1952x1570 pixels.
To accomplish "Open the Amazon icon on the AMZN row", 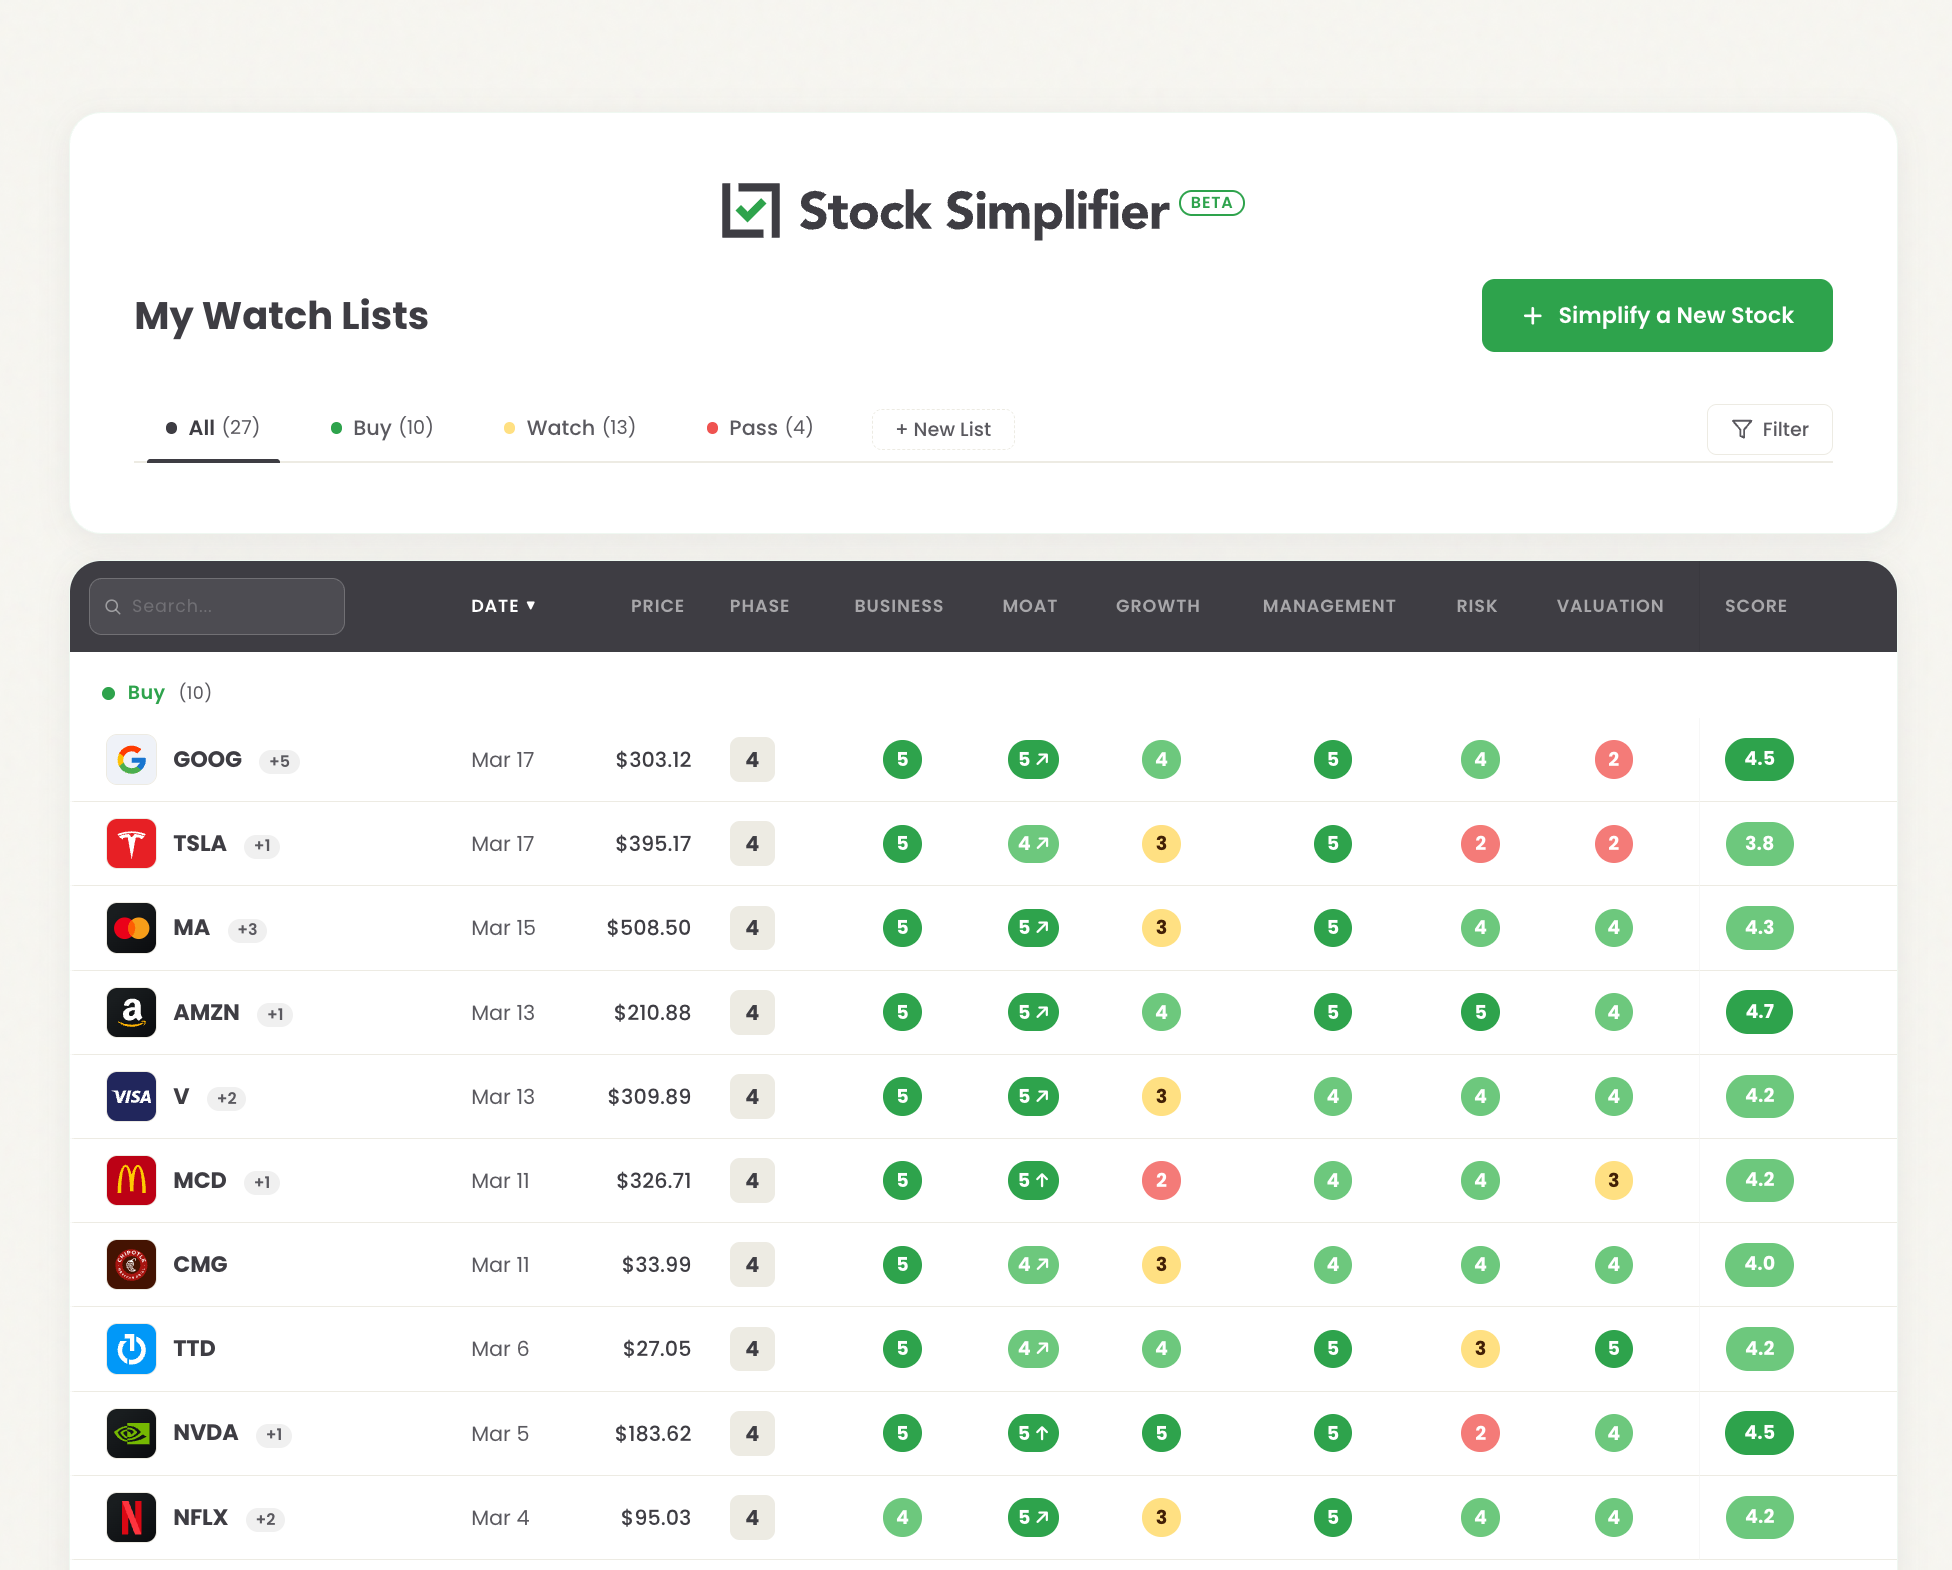I will pyautogui.click(x=131, y=1012).
